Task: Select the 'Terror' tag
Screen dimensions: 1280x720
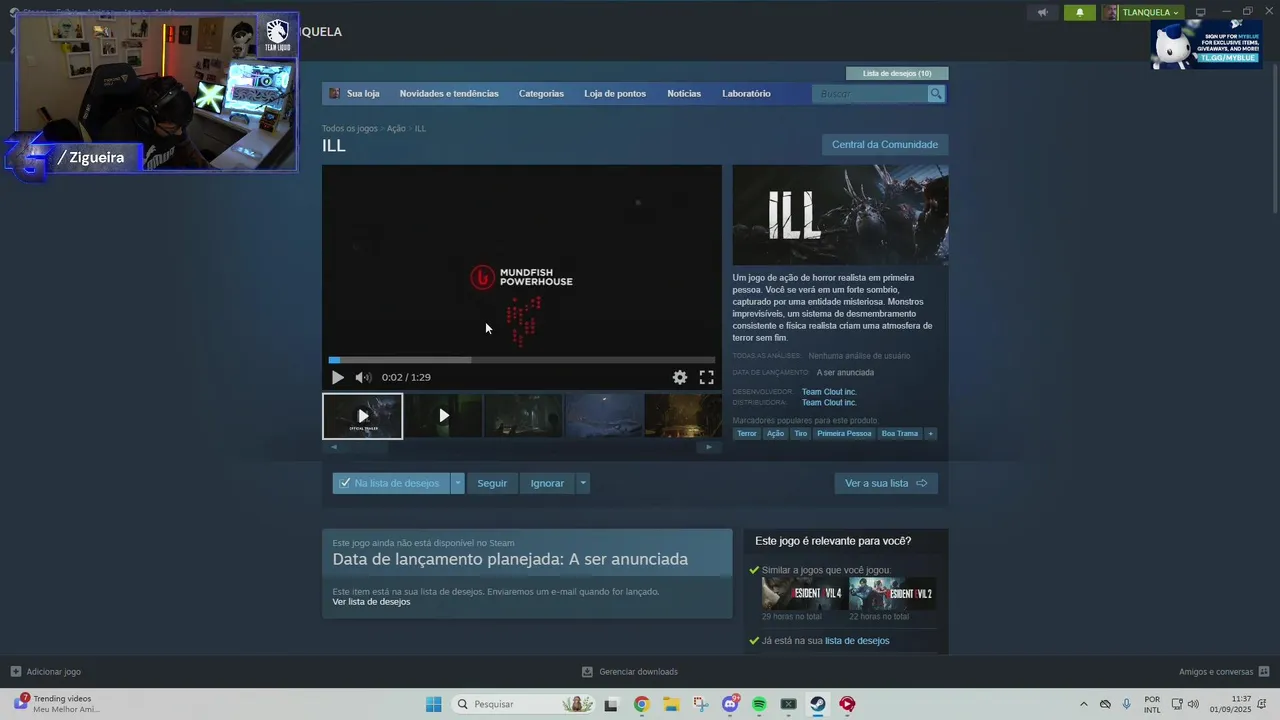Action: click(747, 434)
